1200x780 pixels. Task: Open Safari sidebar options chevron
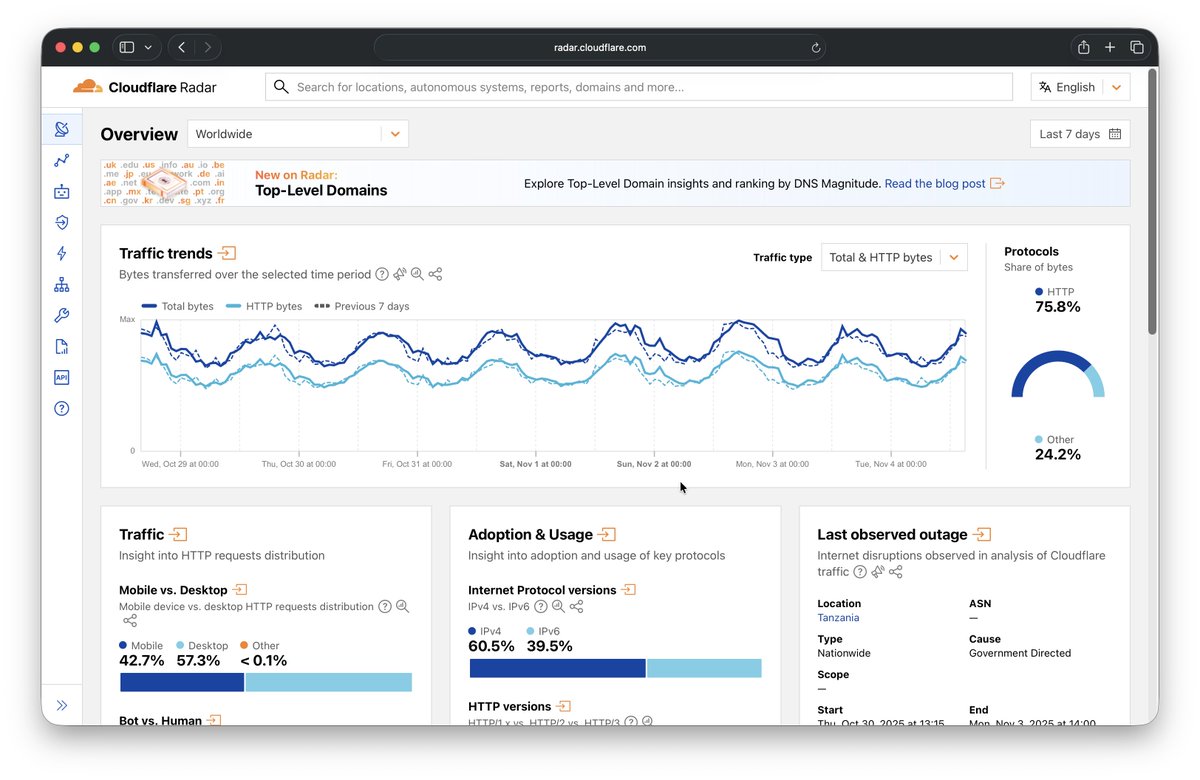[x=149, y=47]
